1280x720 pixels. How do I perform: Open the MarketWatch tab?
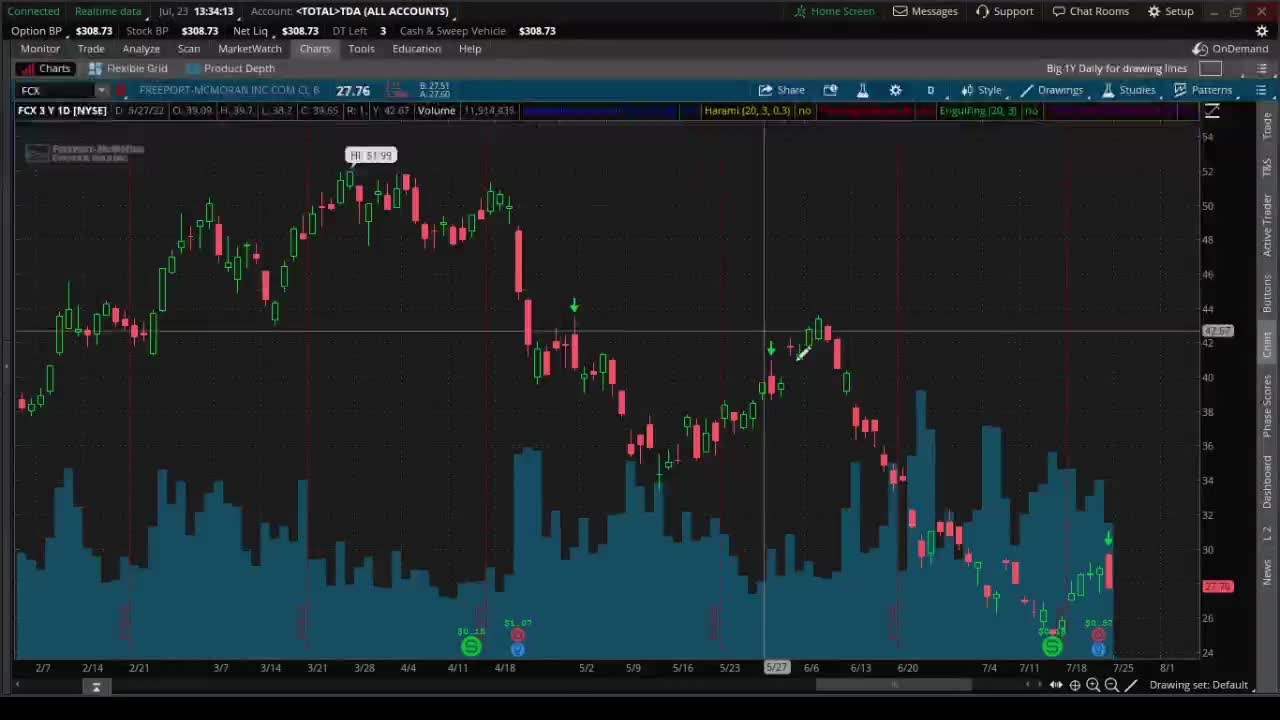pos(250,49)
